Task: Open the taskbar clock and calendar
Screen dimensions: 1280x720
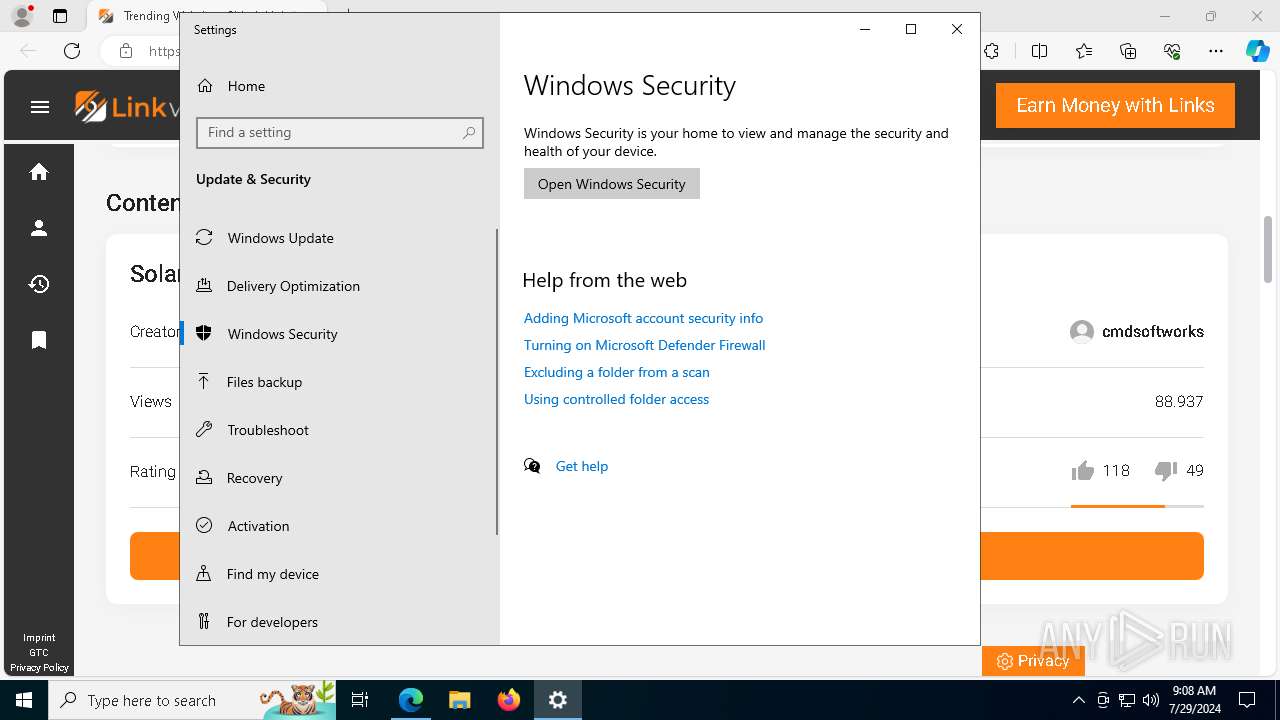Action: click(1194, 700)
